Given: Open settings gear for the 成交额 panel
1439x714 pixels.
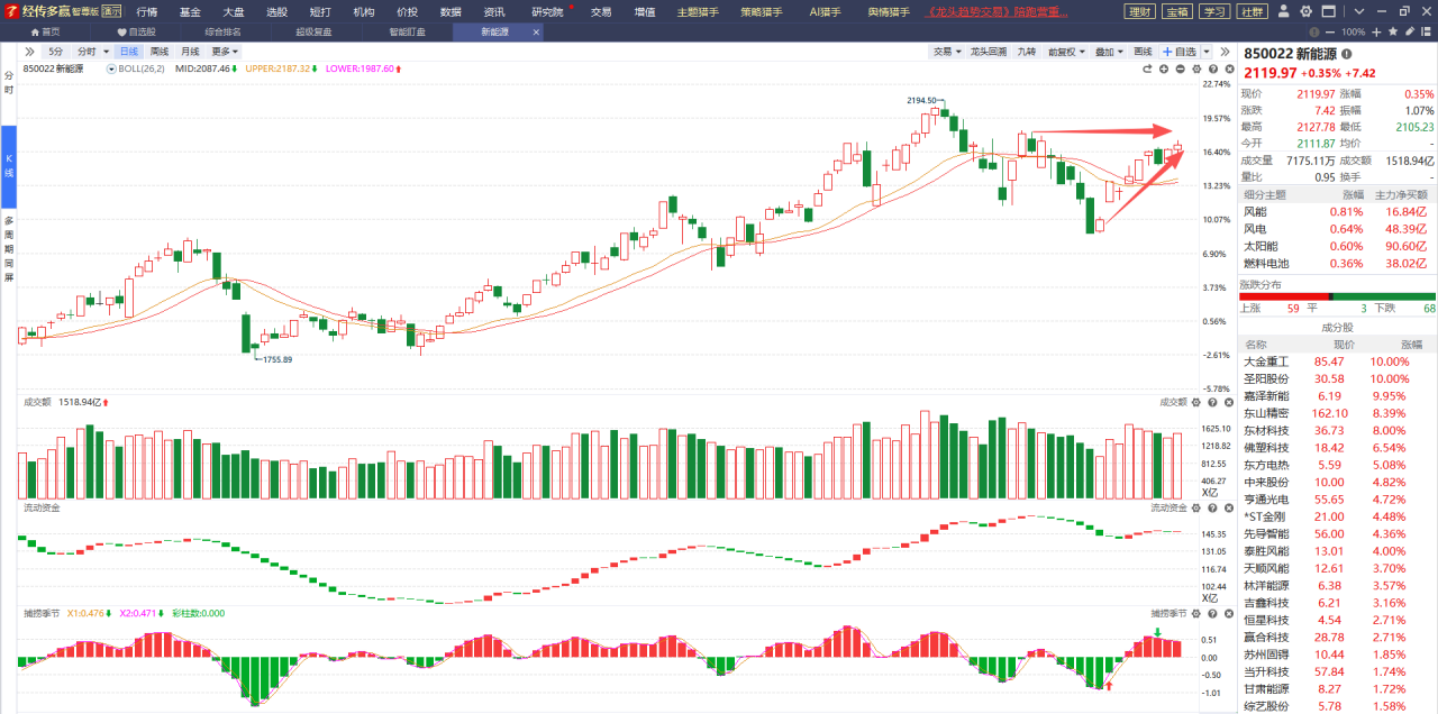Looking at the screenshot, I should click(x=1196, y=402).
